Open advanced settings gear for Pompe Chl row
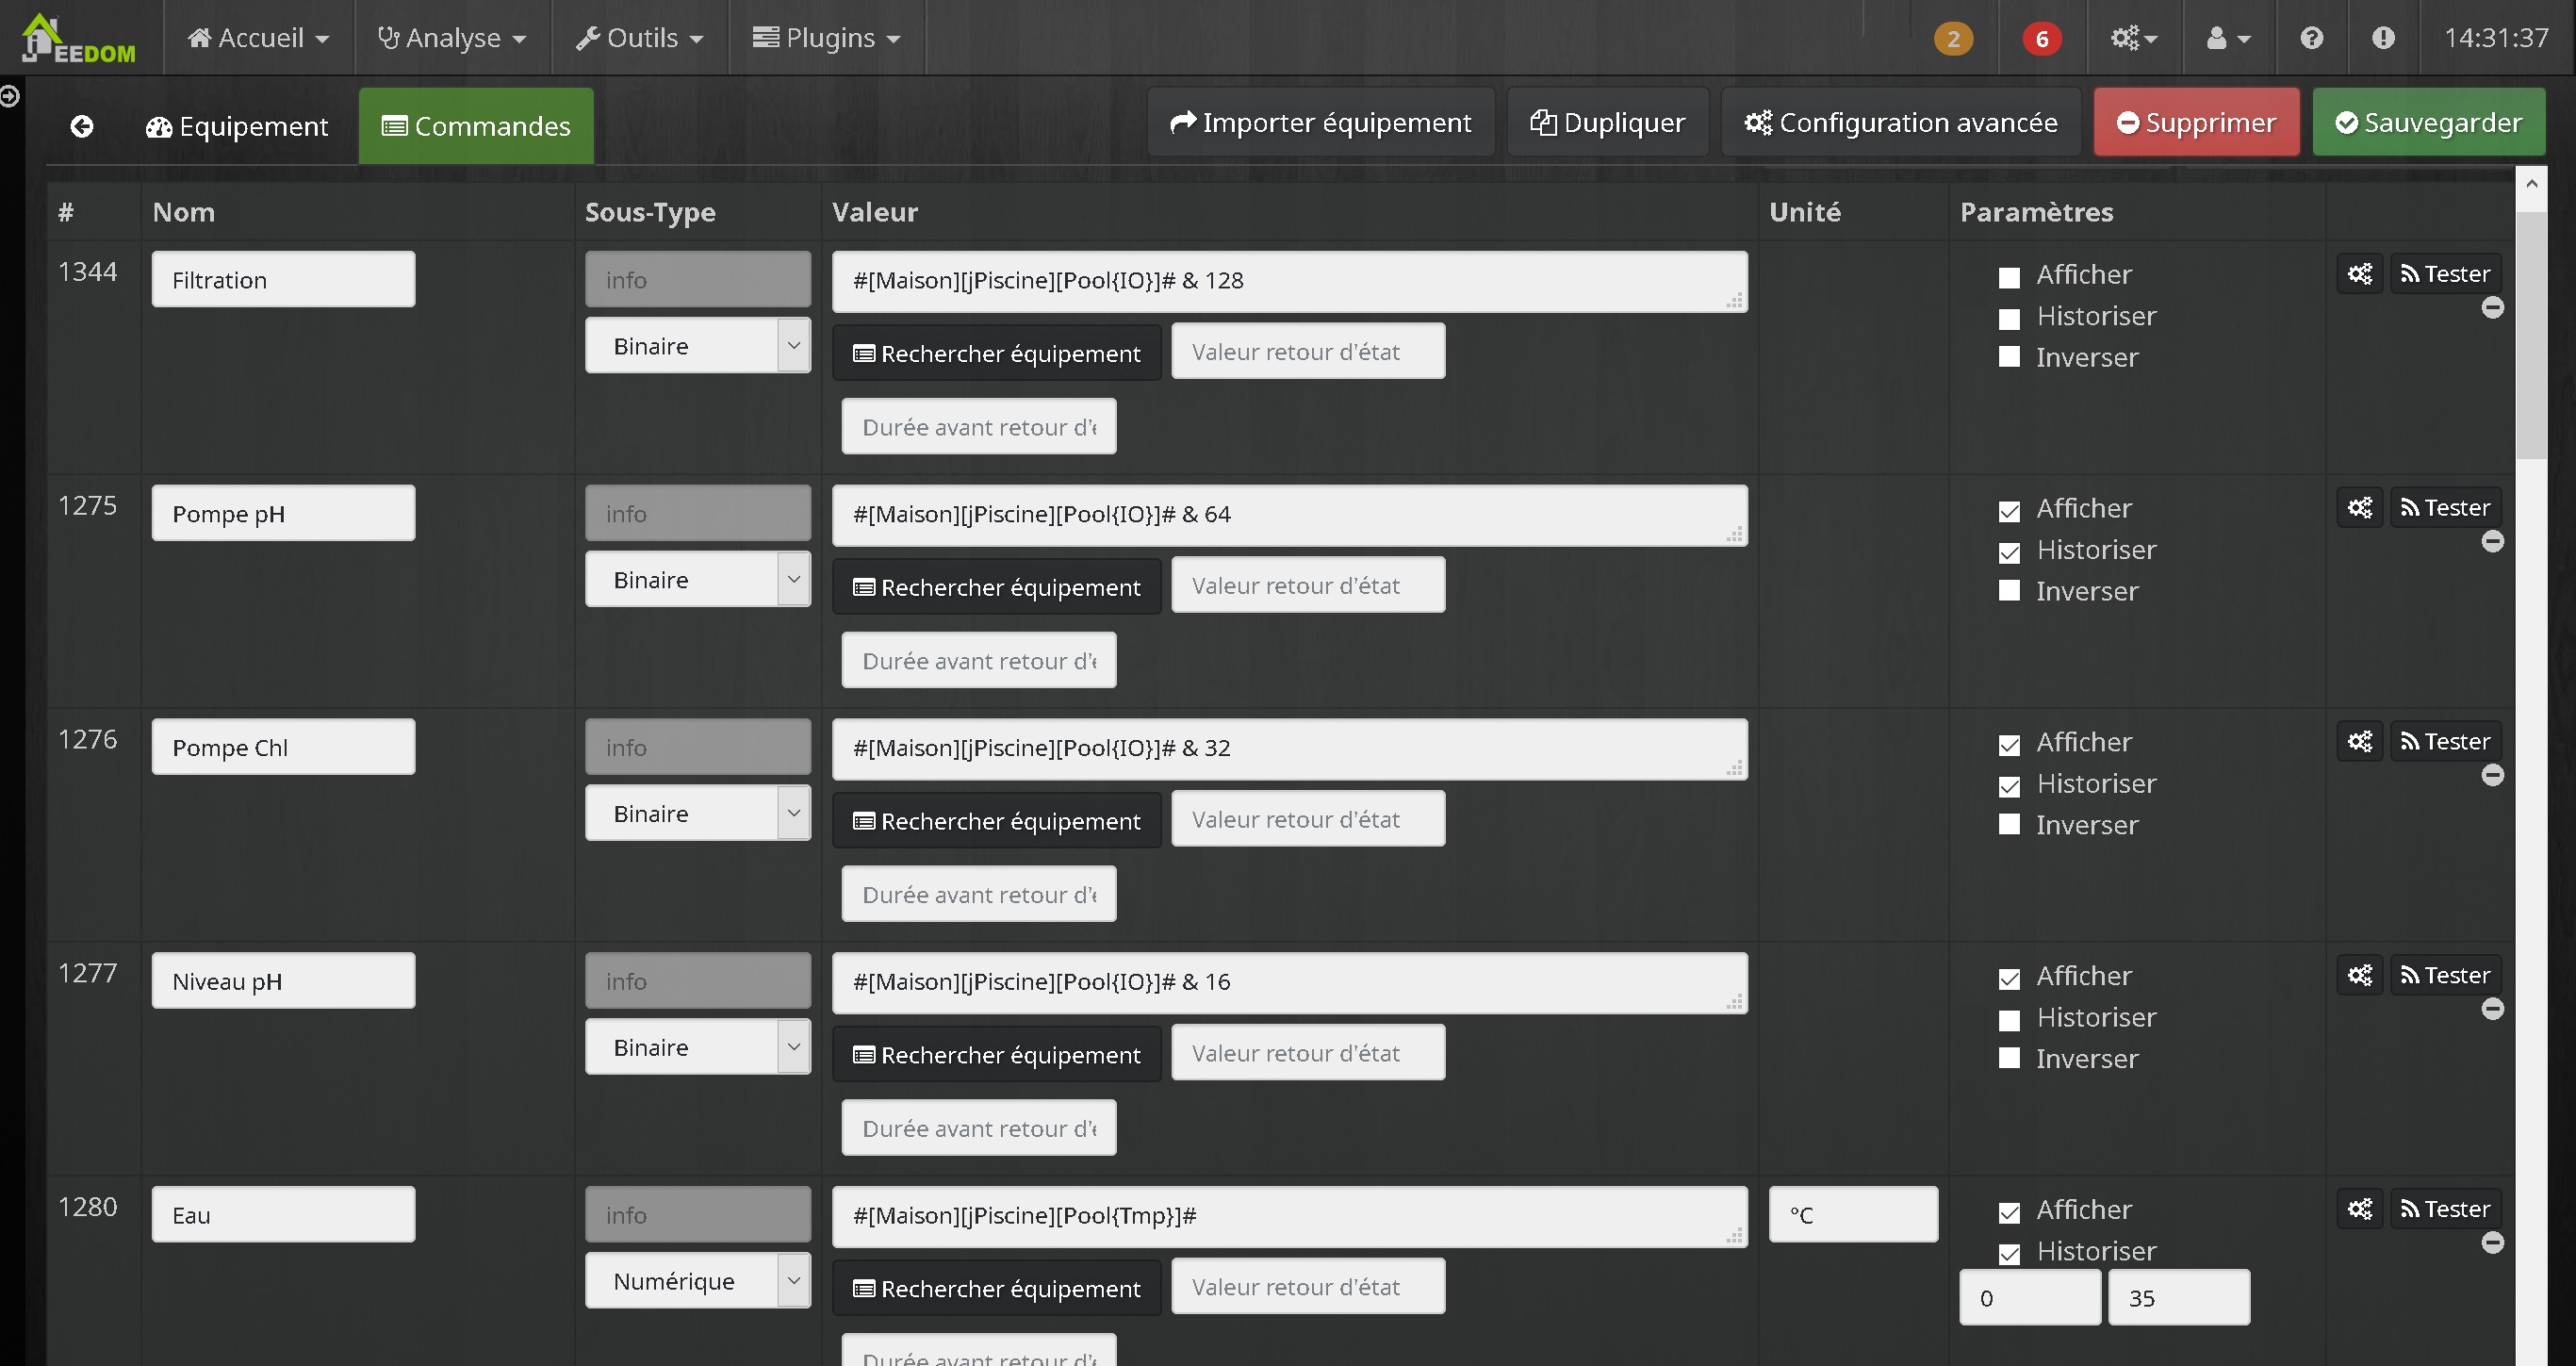2576x1366 pixels. pos(2360,742)
